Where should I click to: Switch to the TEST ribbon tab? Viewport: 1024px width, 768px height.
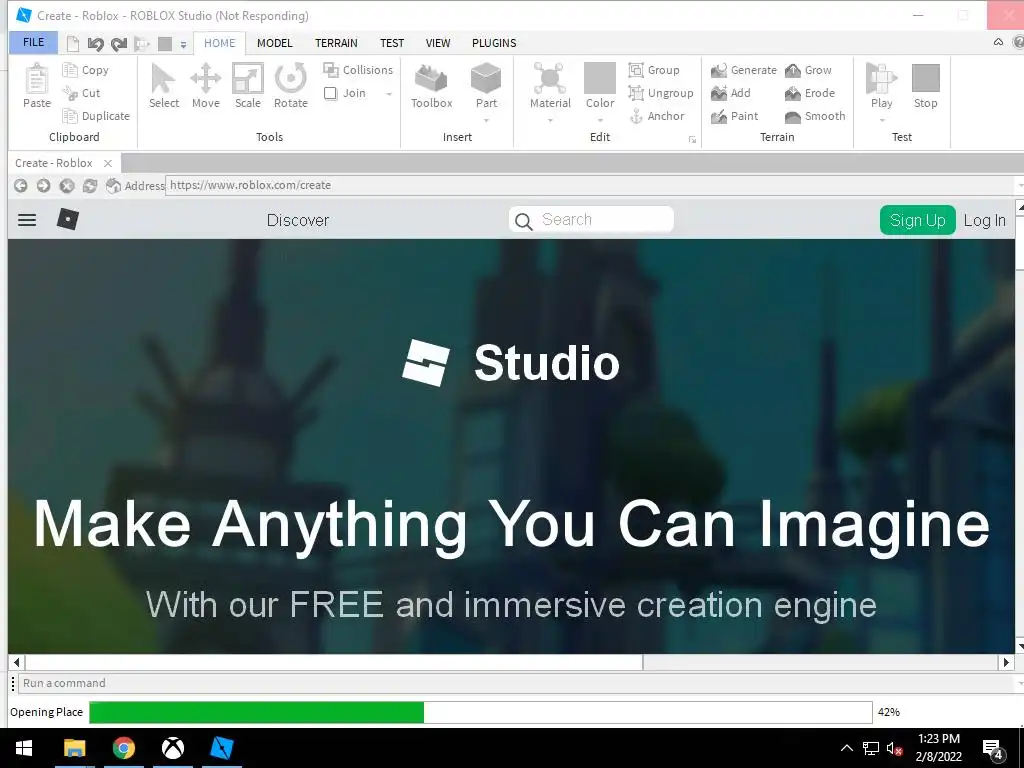coord(392,43)
